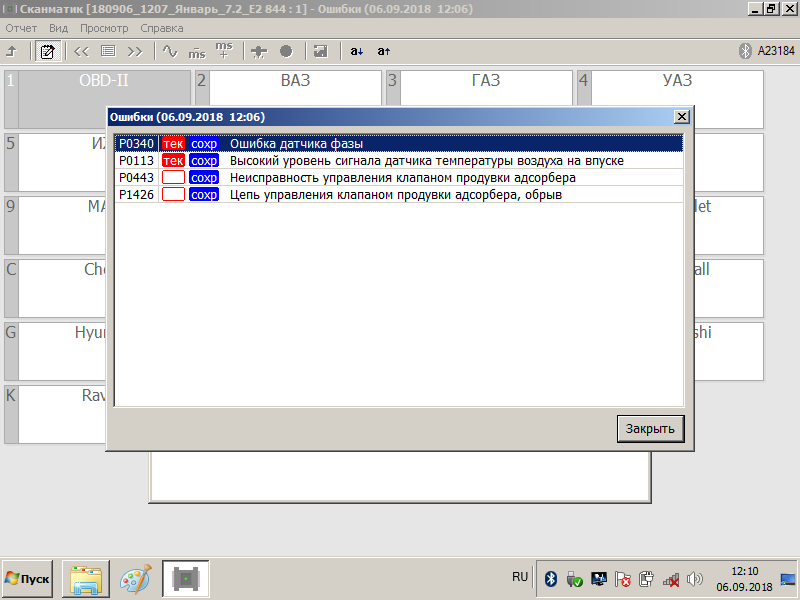Select error P0113 intake air temperature row
Viewport: 800px width, 600px height.
398,161
